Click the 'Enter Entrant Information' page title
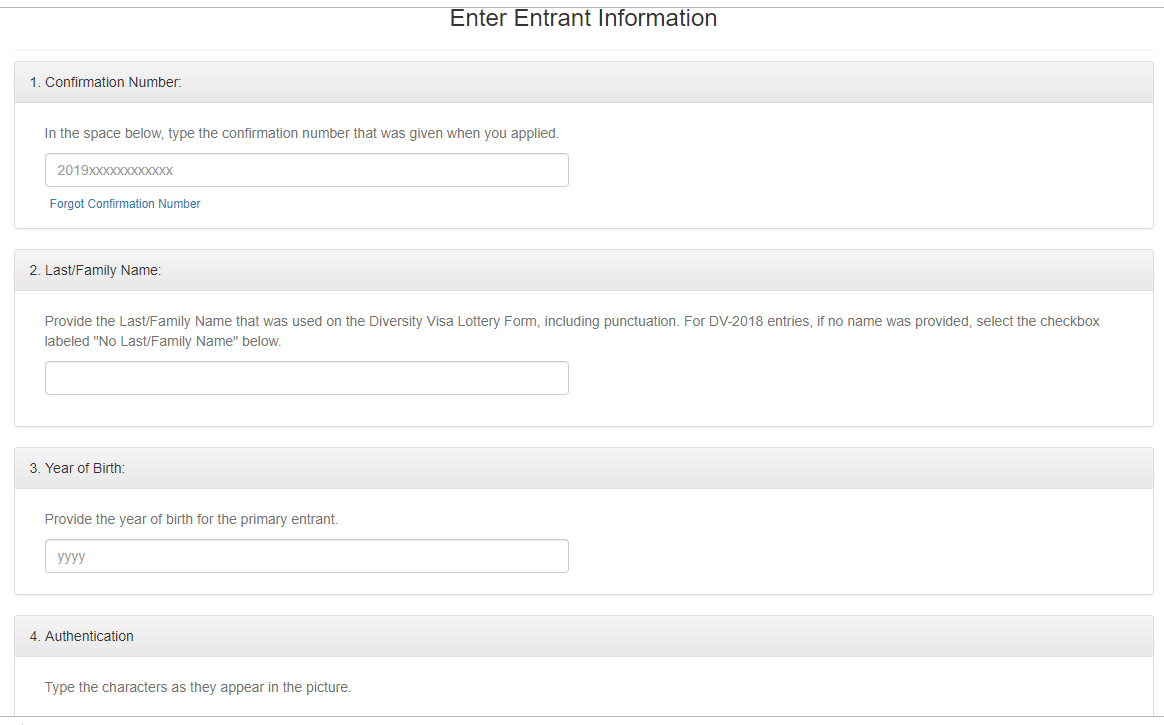1164x725 pixels. pos(583,18)
